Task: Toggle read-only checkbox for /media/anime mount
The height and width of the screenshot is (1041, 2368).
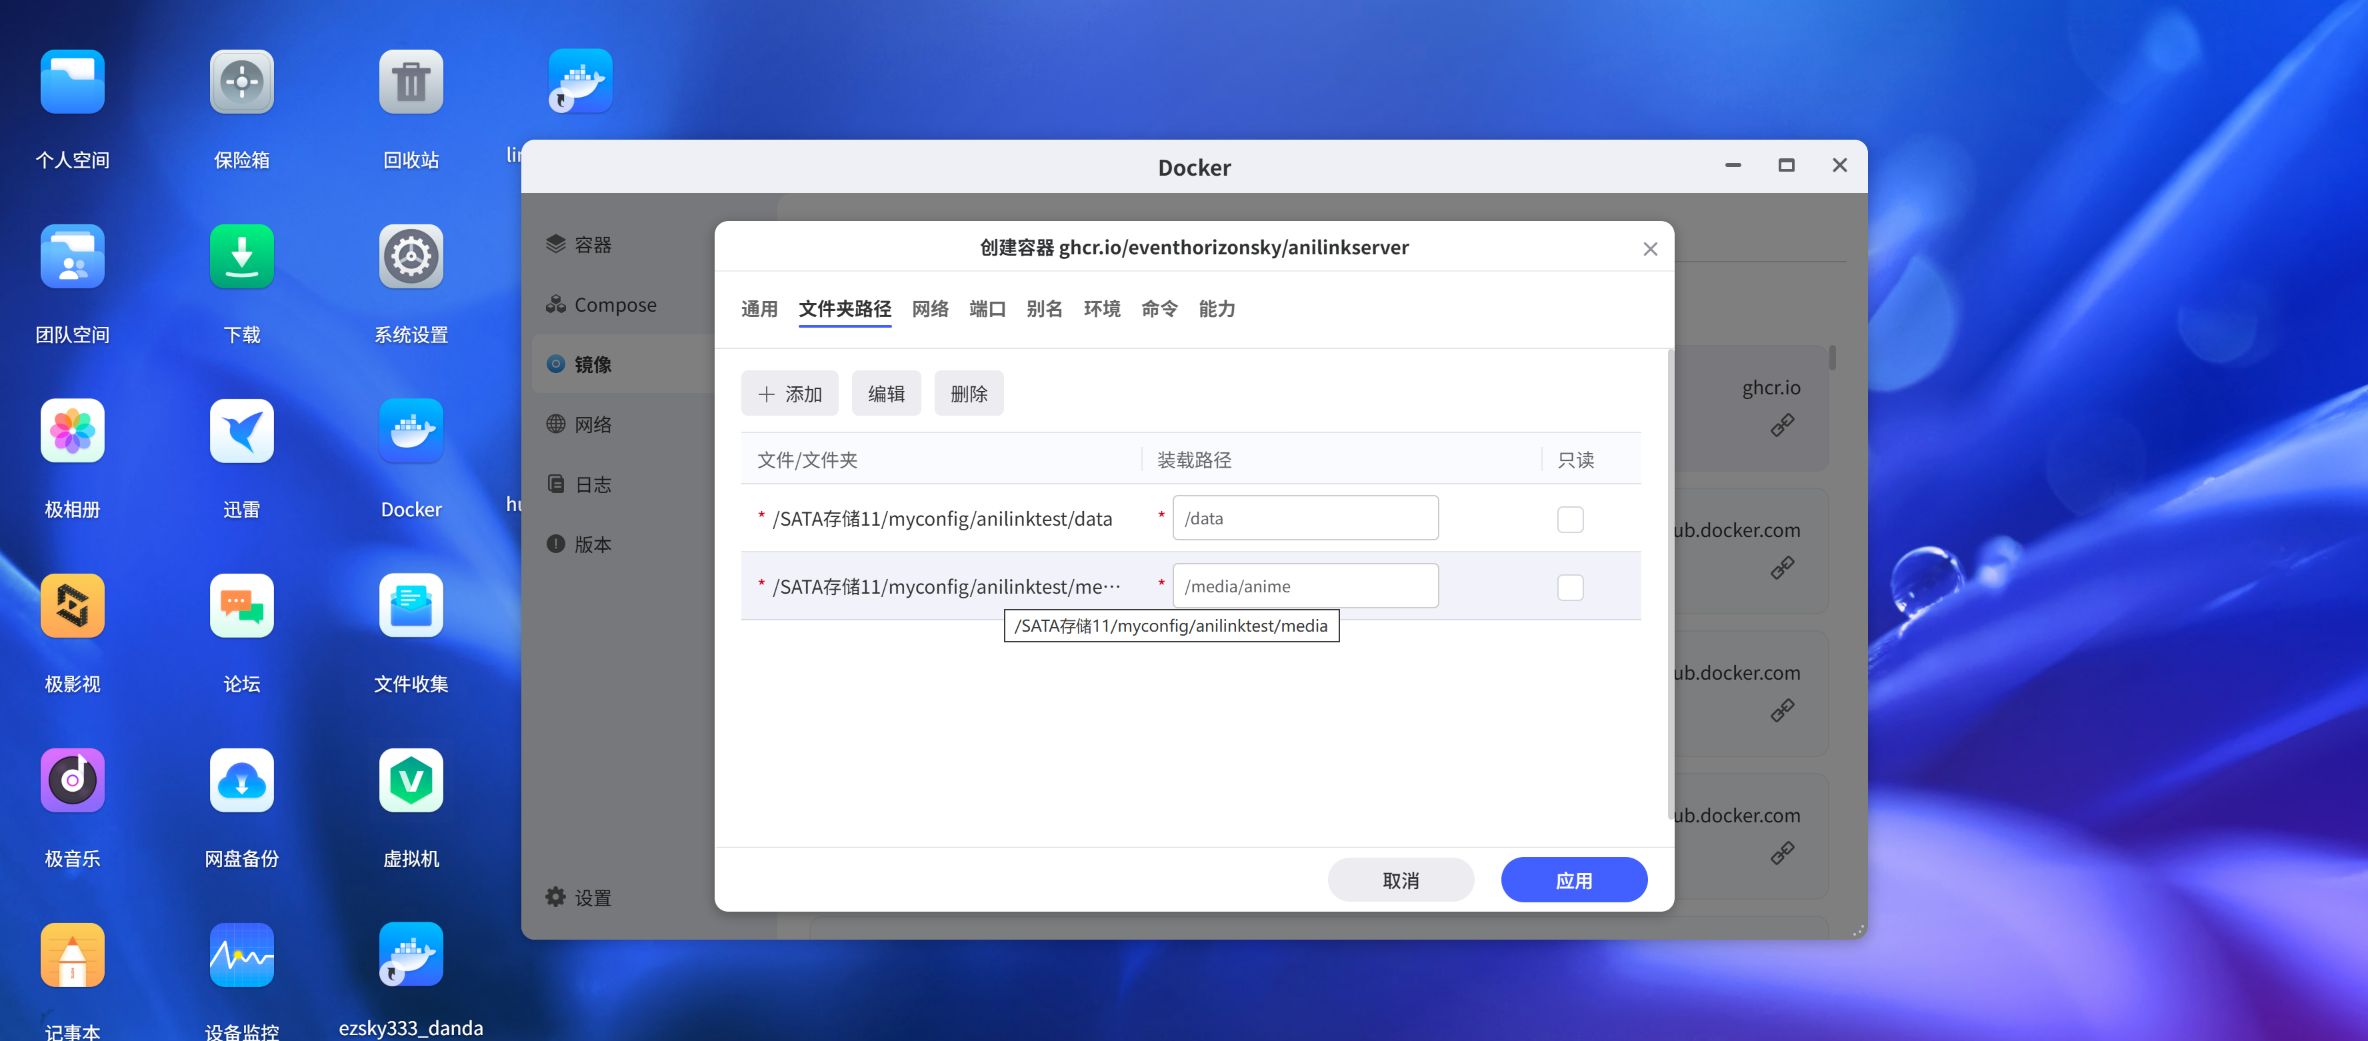Action: pyautogui.click(x=1570, y=587)
